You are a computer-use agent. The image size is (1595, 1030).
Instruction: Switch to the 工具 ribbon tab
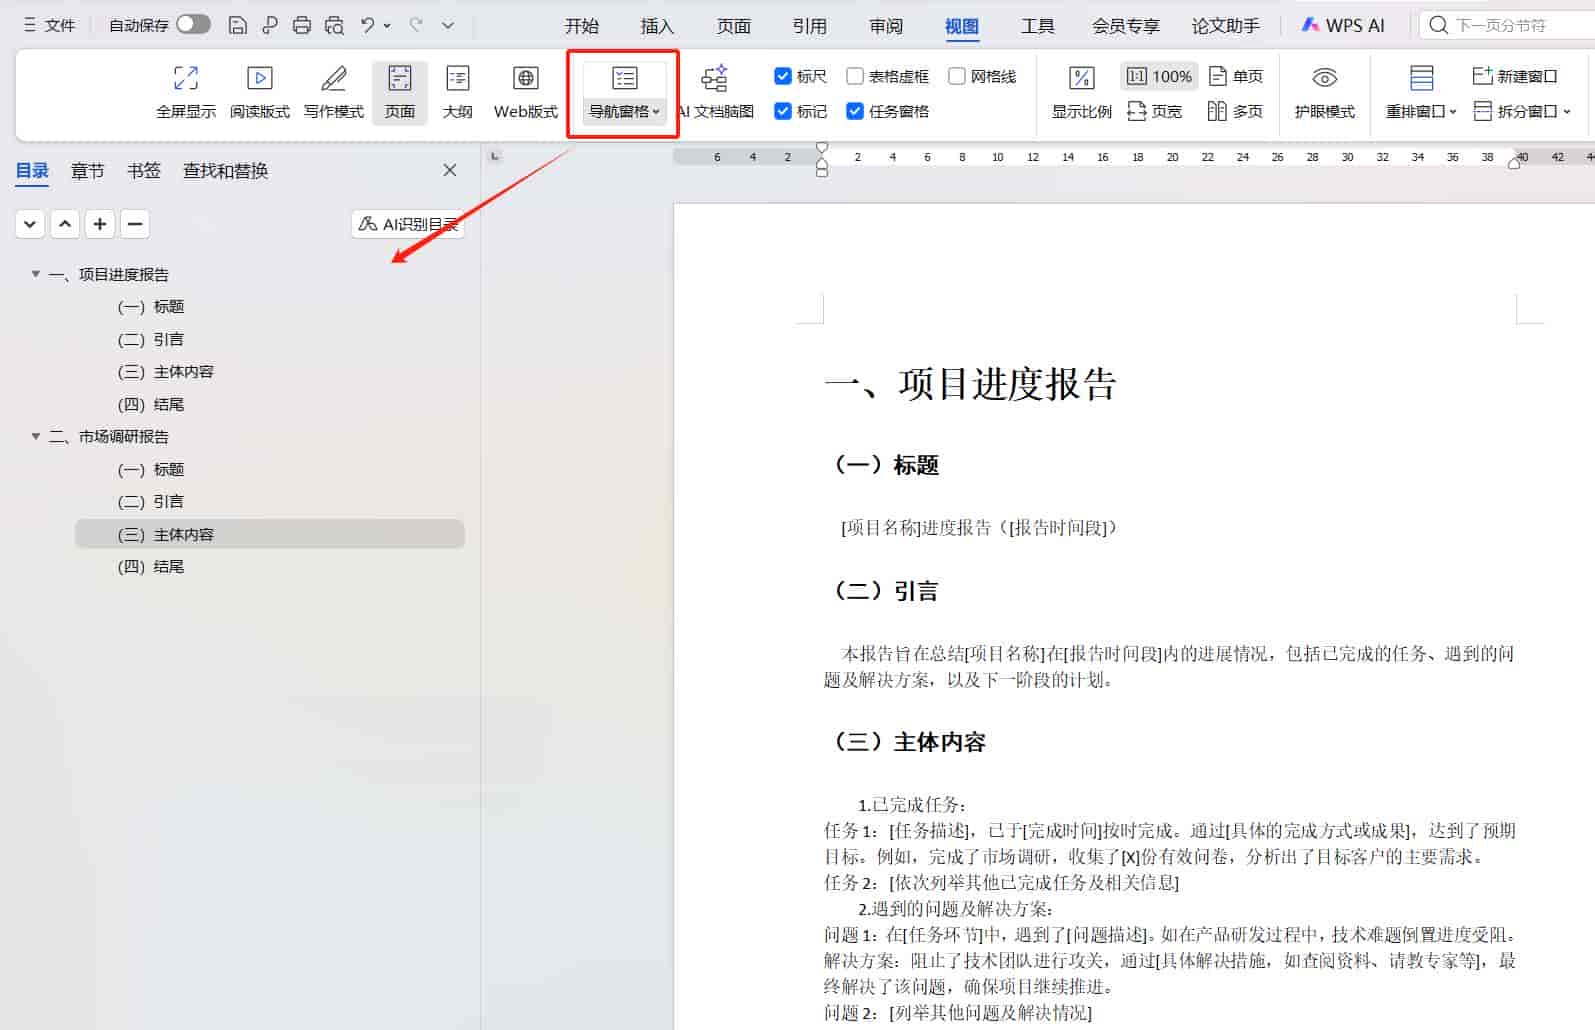[x=1037, y=26]
